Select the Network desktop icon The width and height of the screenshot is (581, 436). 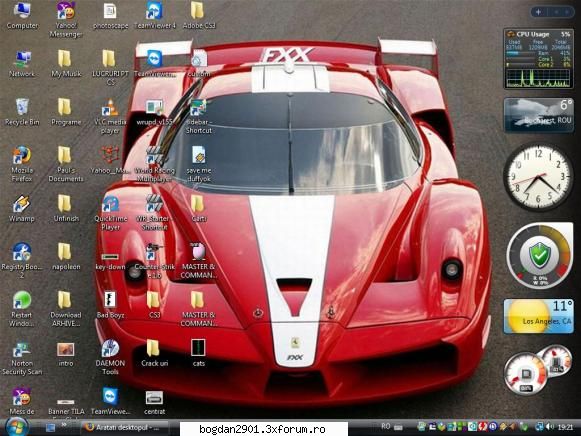(x=22, y=64)
